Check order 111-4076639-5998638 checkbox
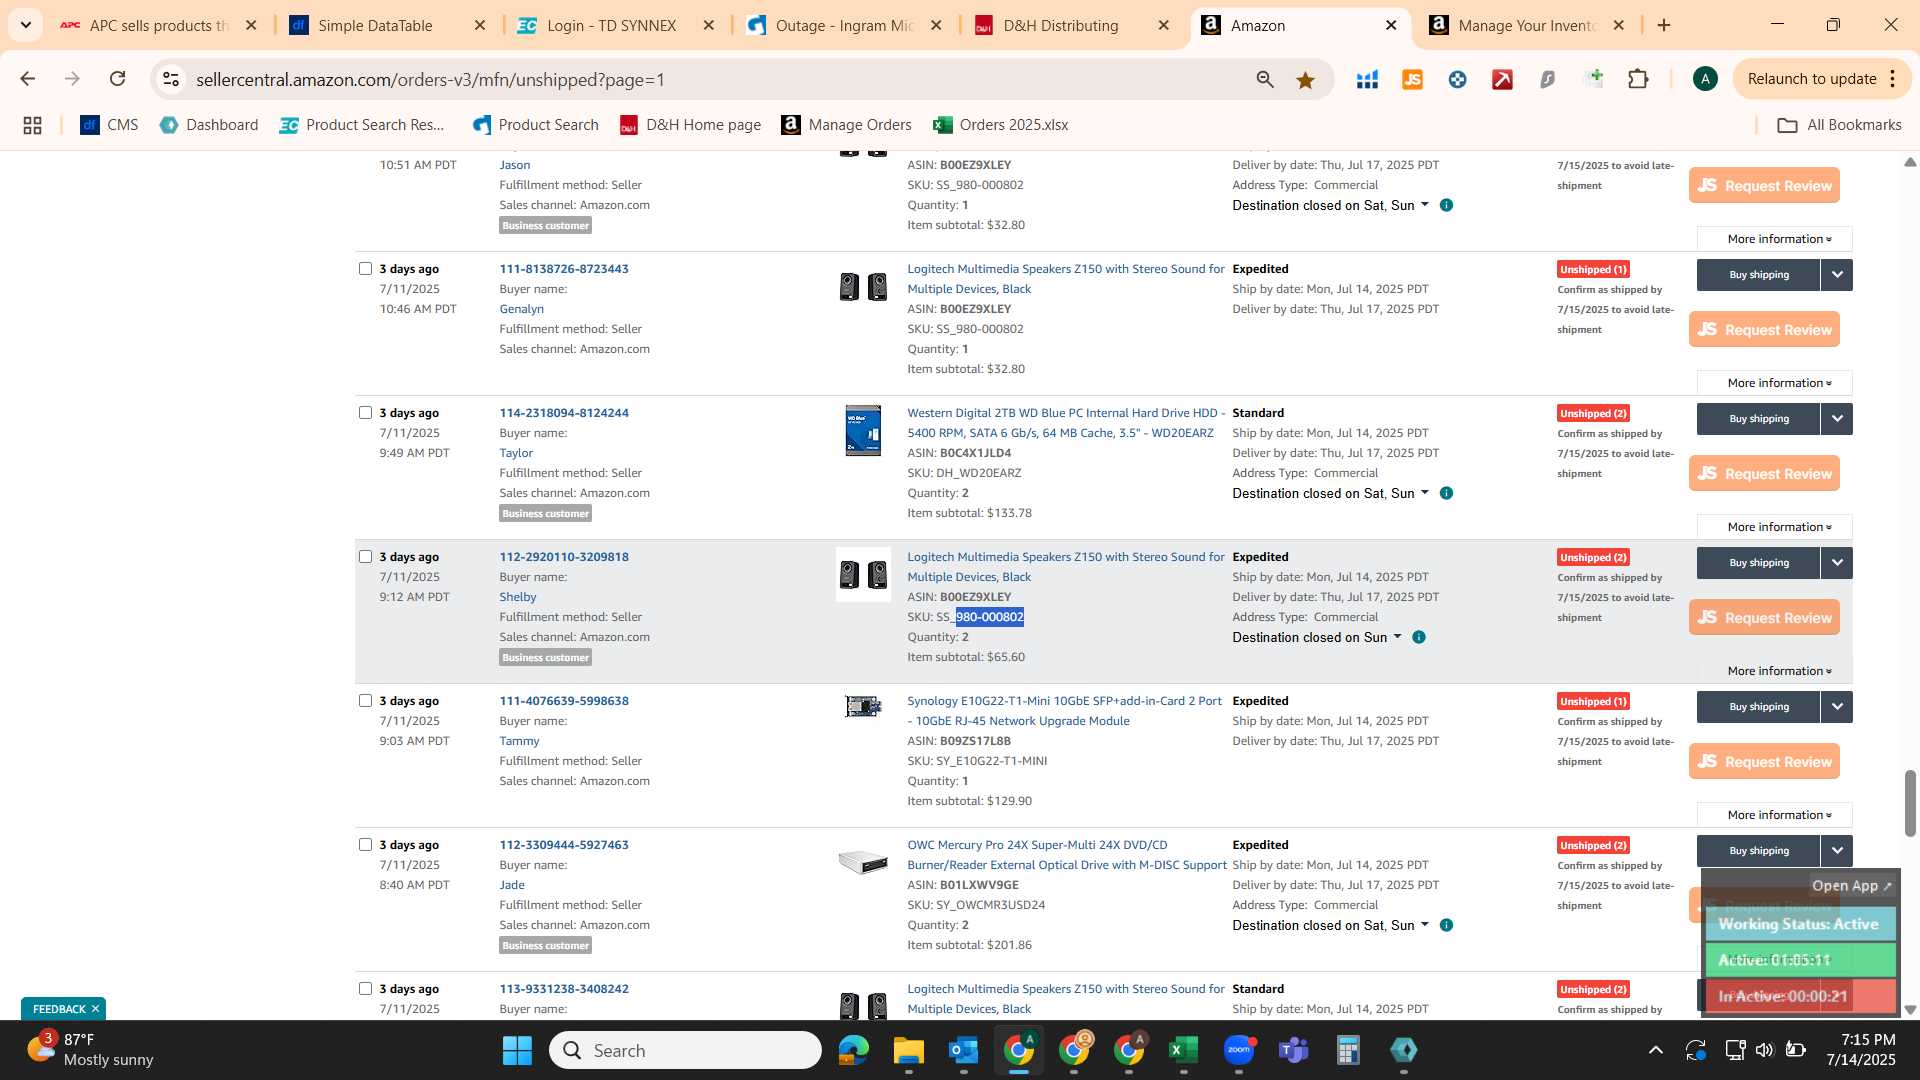This screenshot has width=1920, height=1080. (365, 700)
